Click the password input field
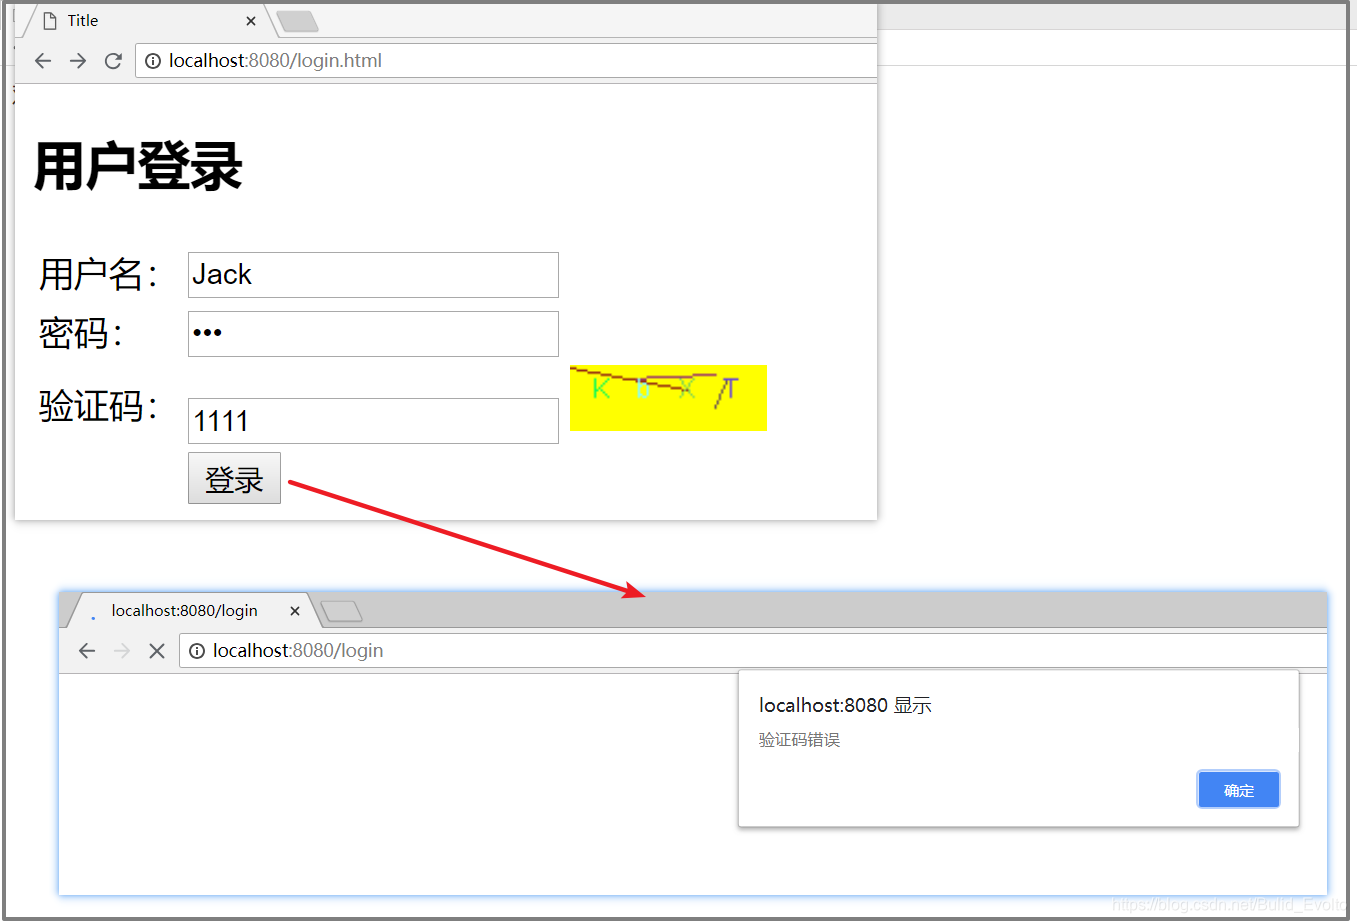Screen dimensions: 1357x923 (x=373, y=334)
